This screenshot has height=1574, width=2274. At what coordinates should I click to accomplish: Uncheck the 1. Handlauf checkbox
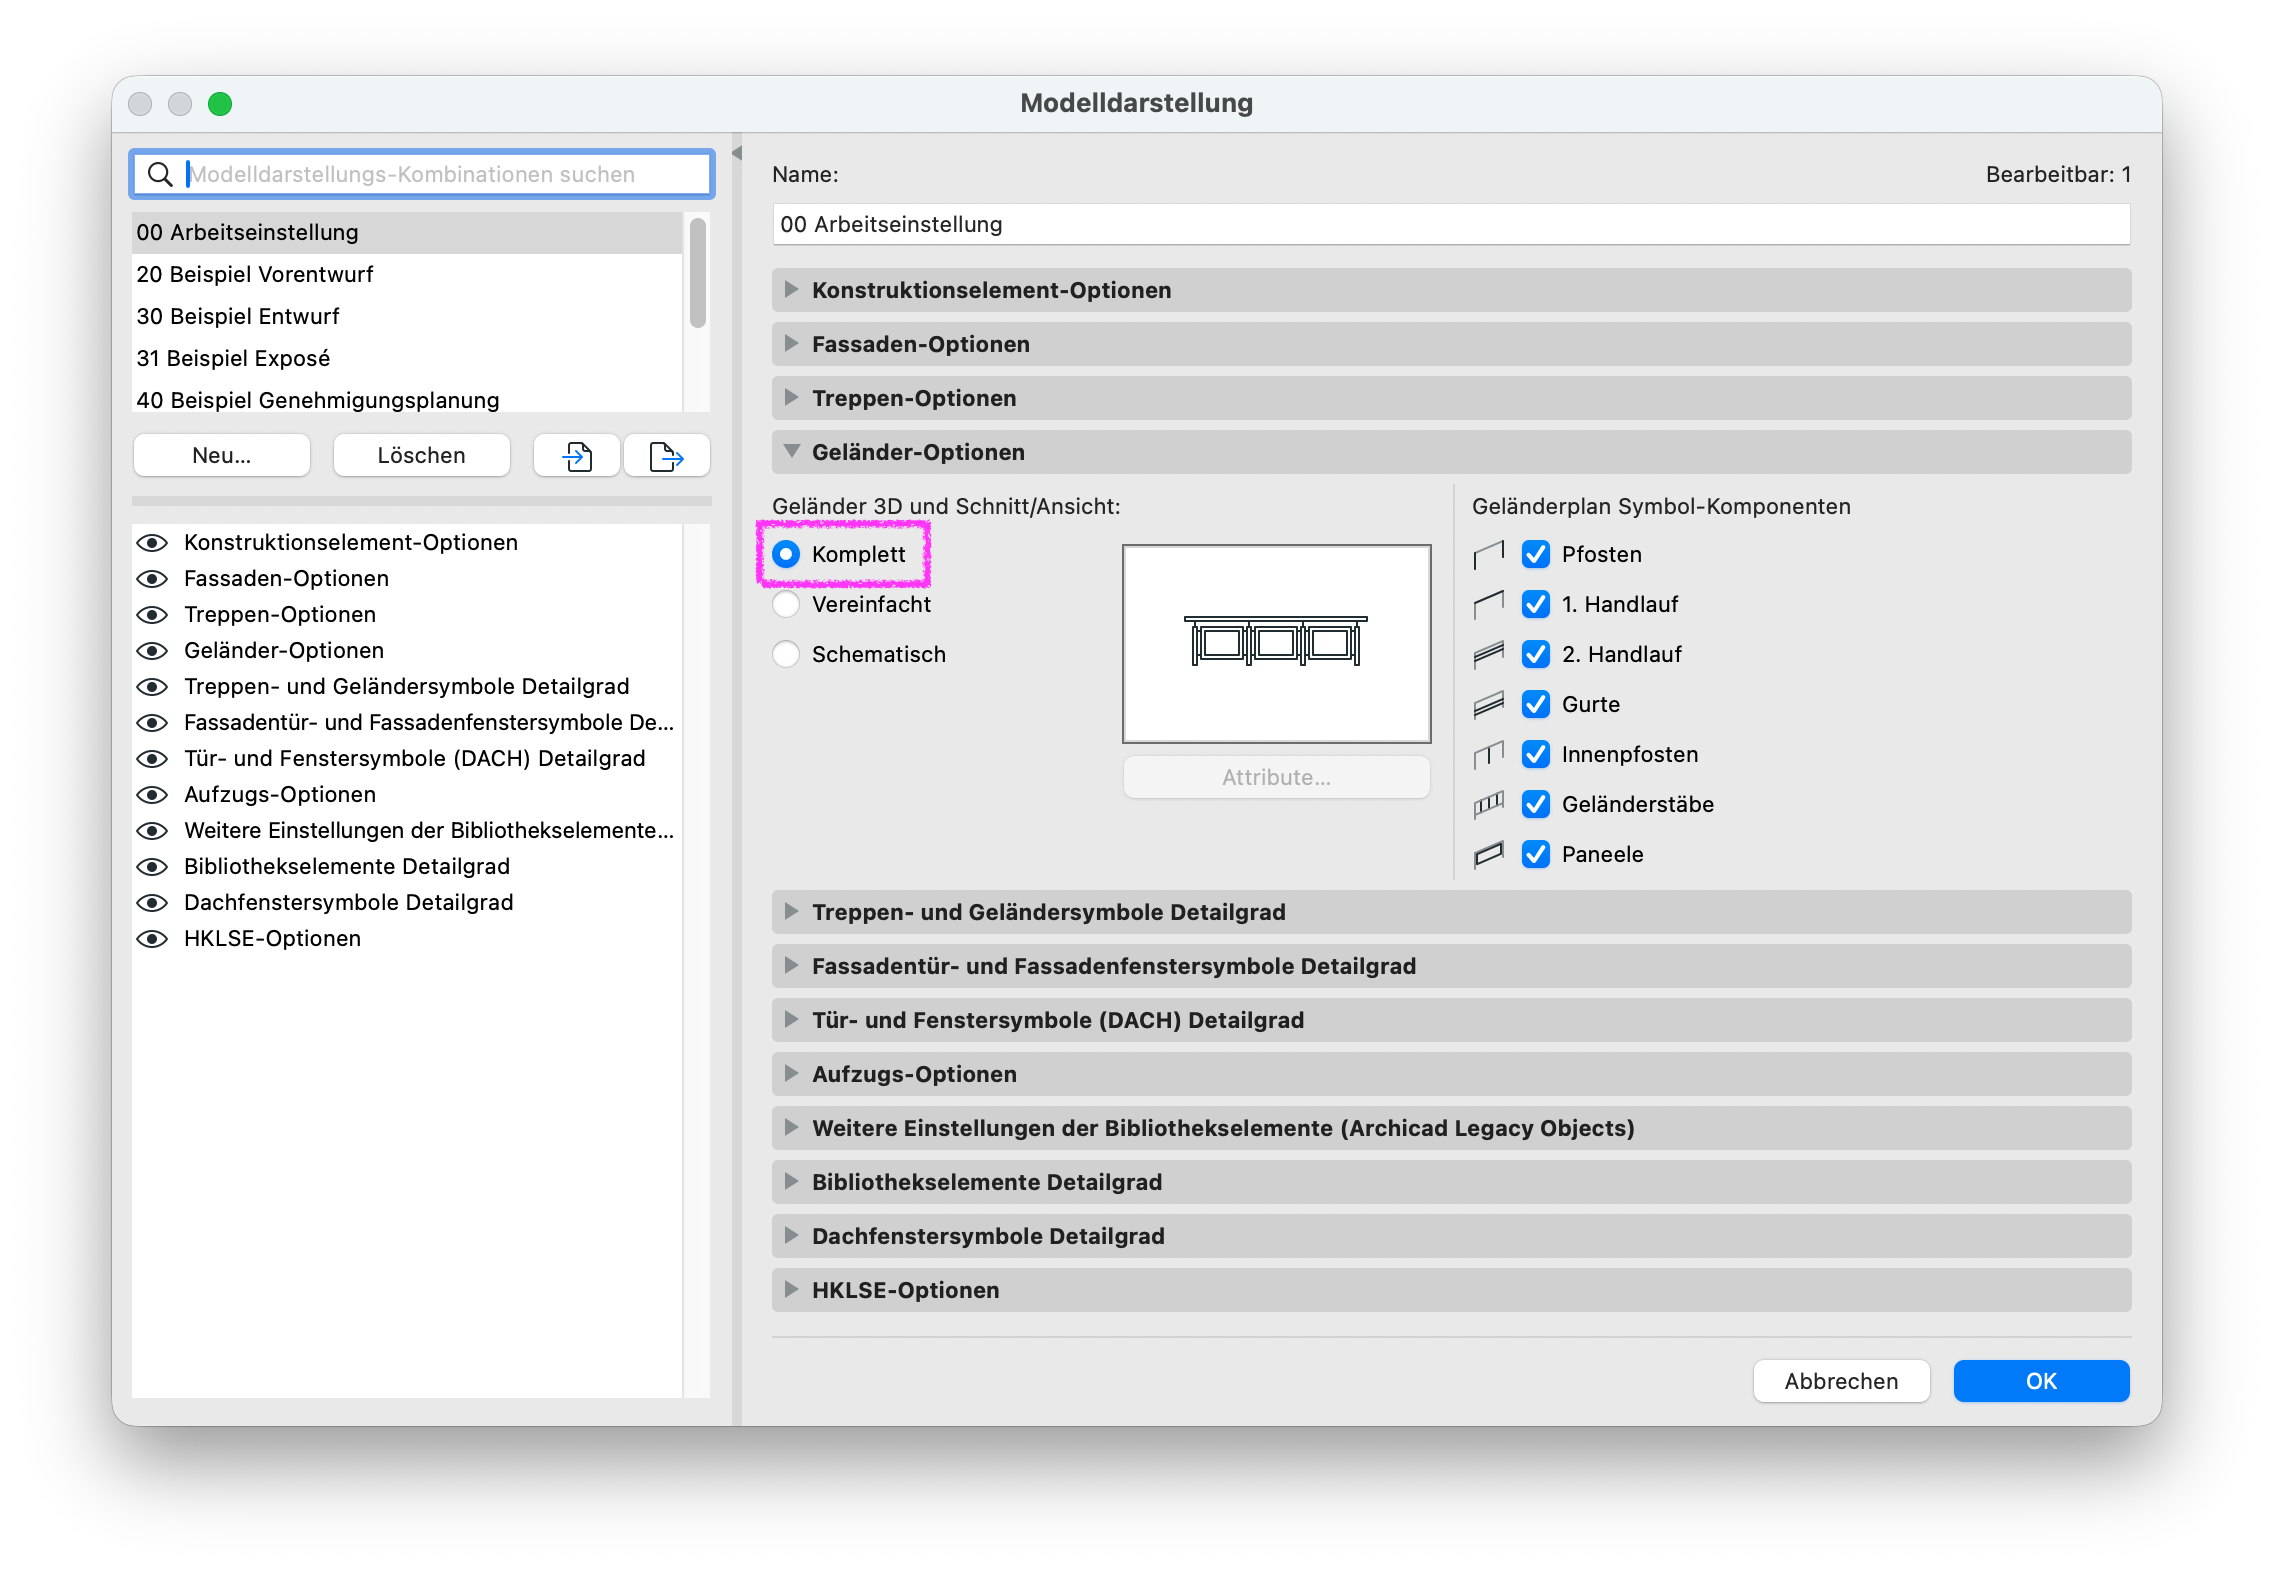coord(1536,604)
